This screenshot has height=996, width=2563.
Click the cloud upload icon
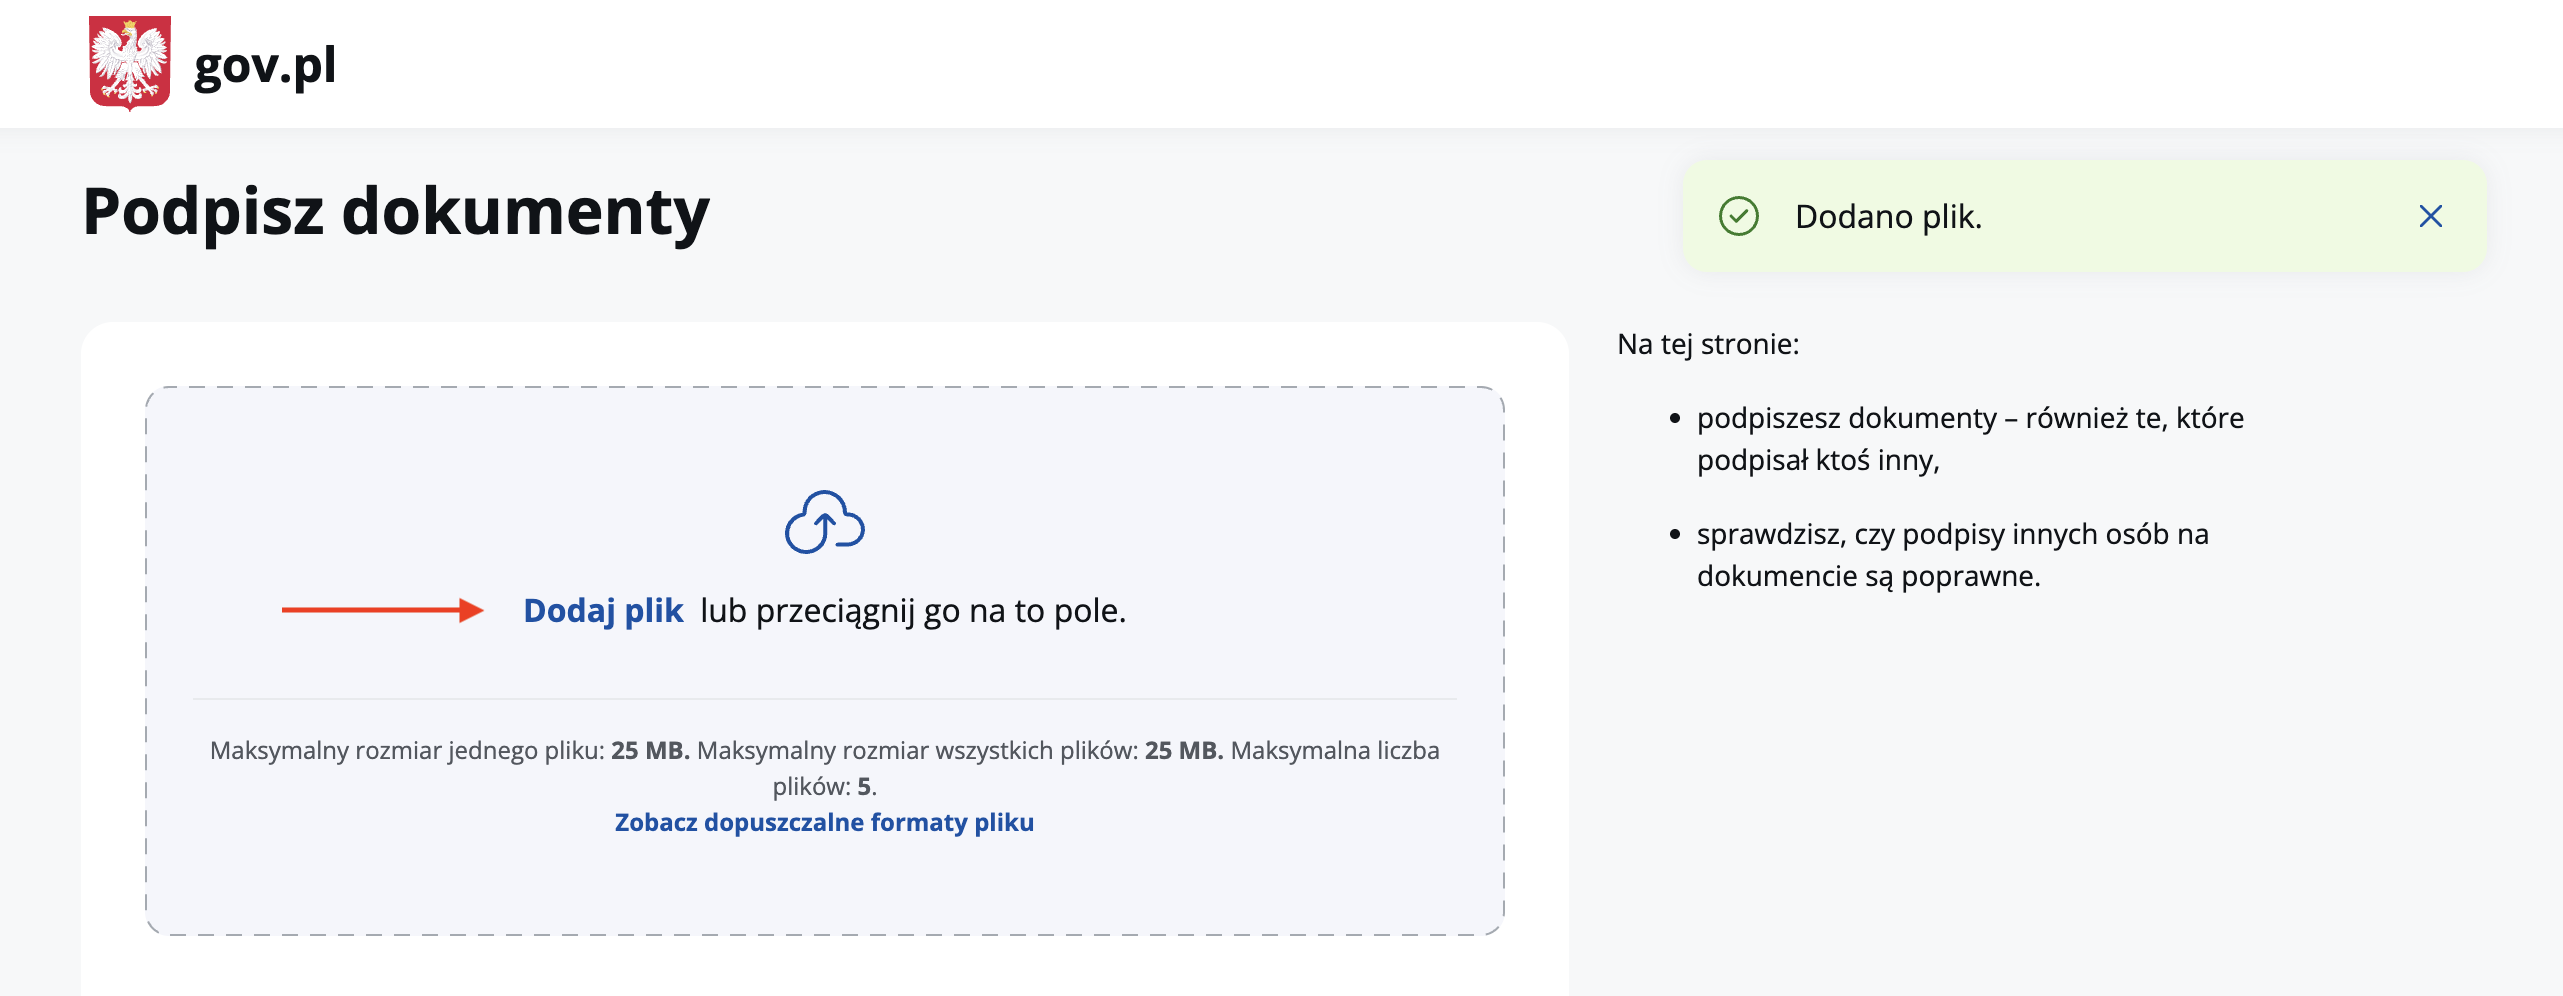click(825, 522)
